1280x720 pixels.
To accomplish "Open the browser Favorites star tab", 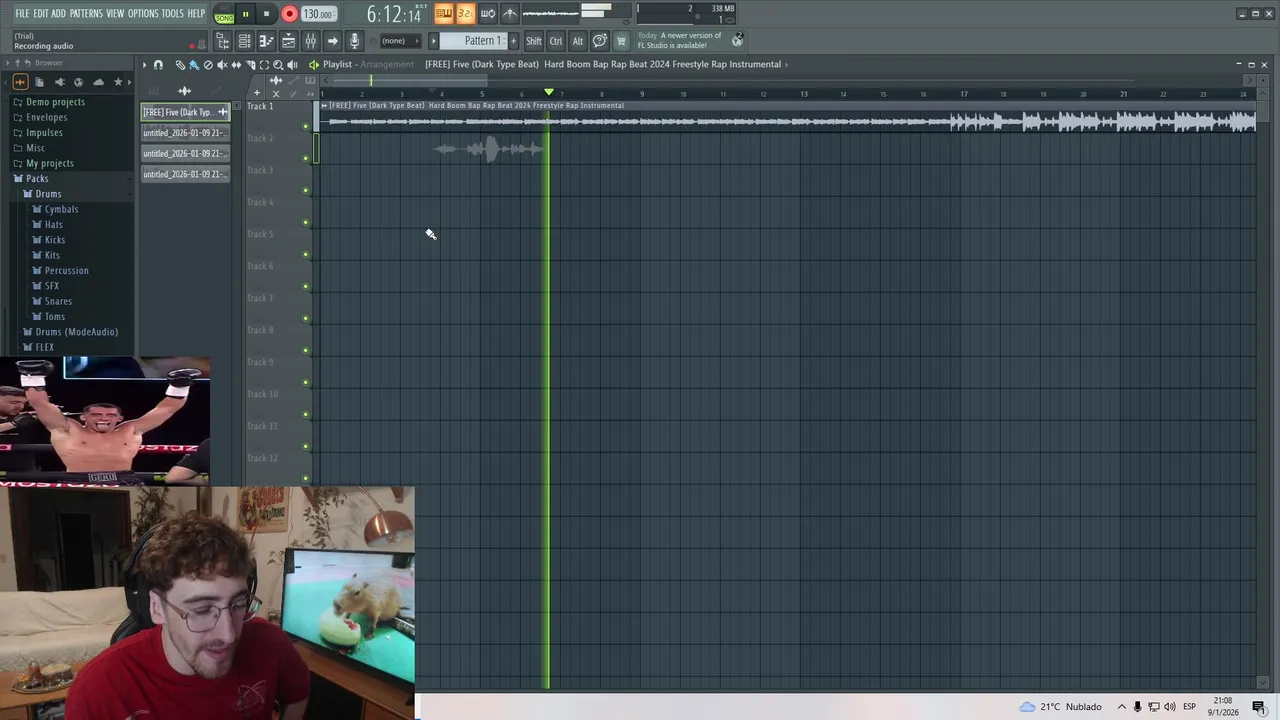I will tap(118, 82).
